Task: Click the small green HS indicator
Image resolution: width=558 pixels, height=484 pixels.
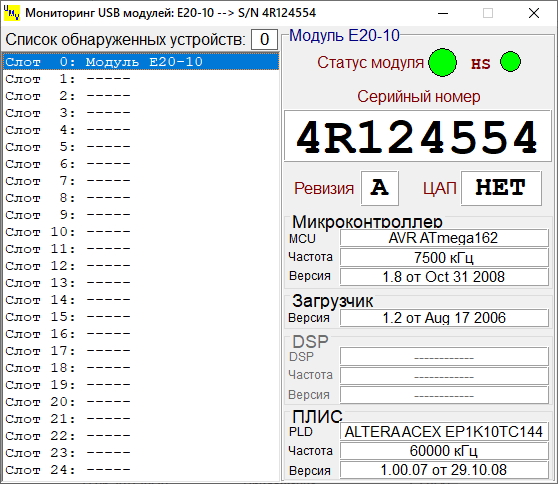Action: (x=510, y=62)
